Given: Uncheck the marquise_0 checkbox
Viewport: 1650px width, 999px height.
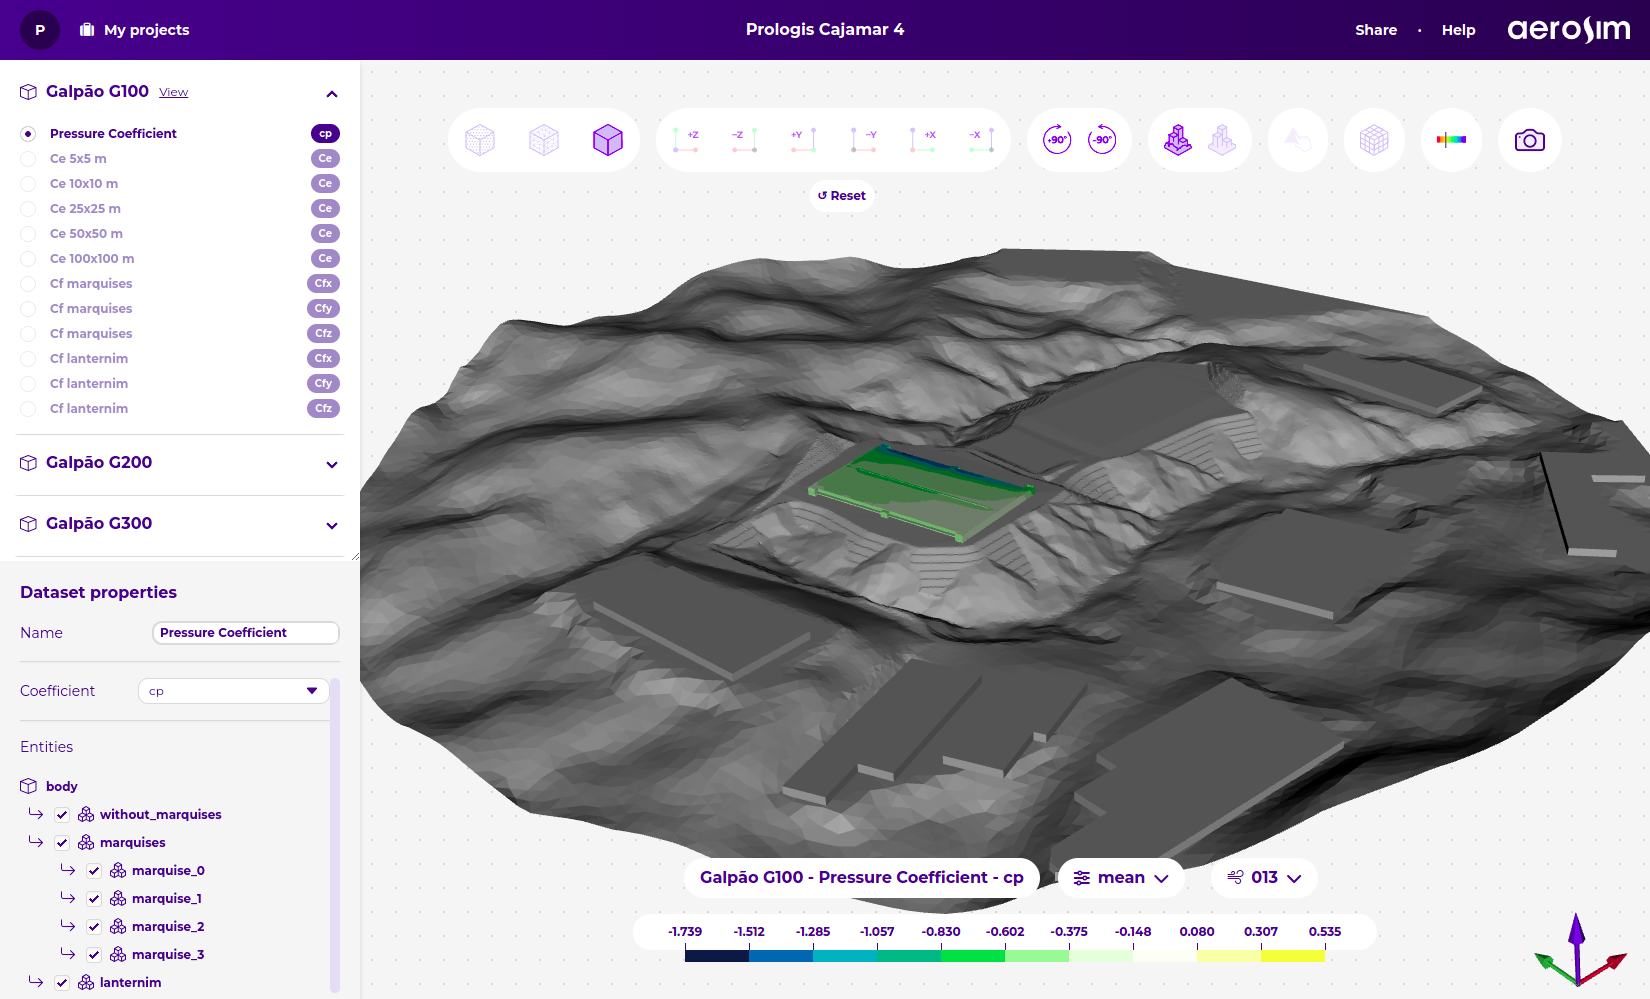Looking at the screenshot, I should point(94,871).
